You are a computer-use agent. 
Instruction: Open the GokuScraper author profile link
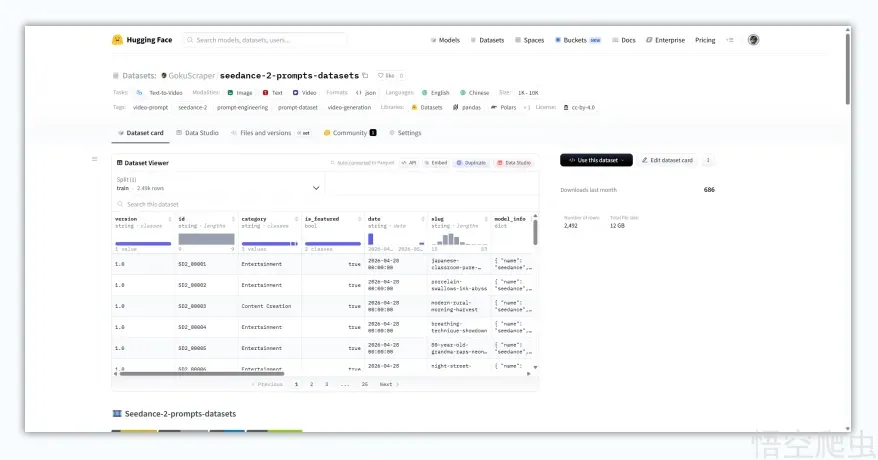(x=188, y=76)
